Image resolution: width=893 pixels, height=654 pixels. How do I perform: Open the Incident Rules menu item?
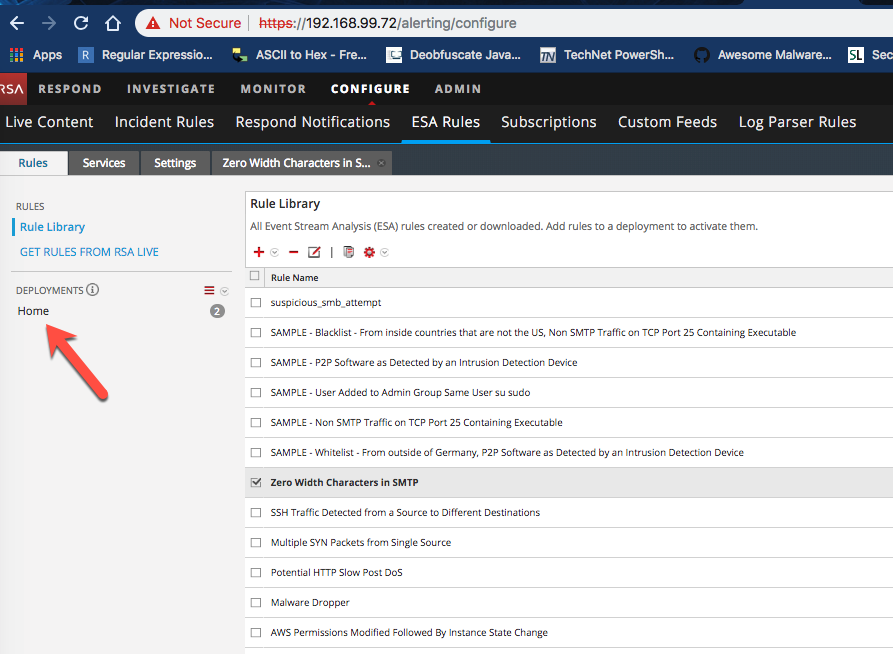[164, 122]
